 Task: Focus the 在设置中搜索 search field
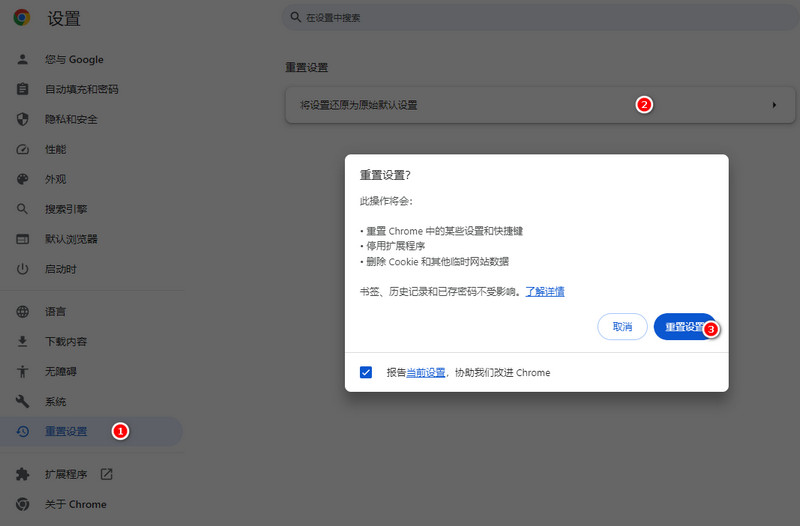pyautogui.click(x=541, y=17)
